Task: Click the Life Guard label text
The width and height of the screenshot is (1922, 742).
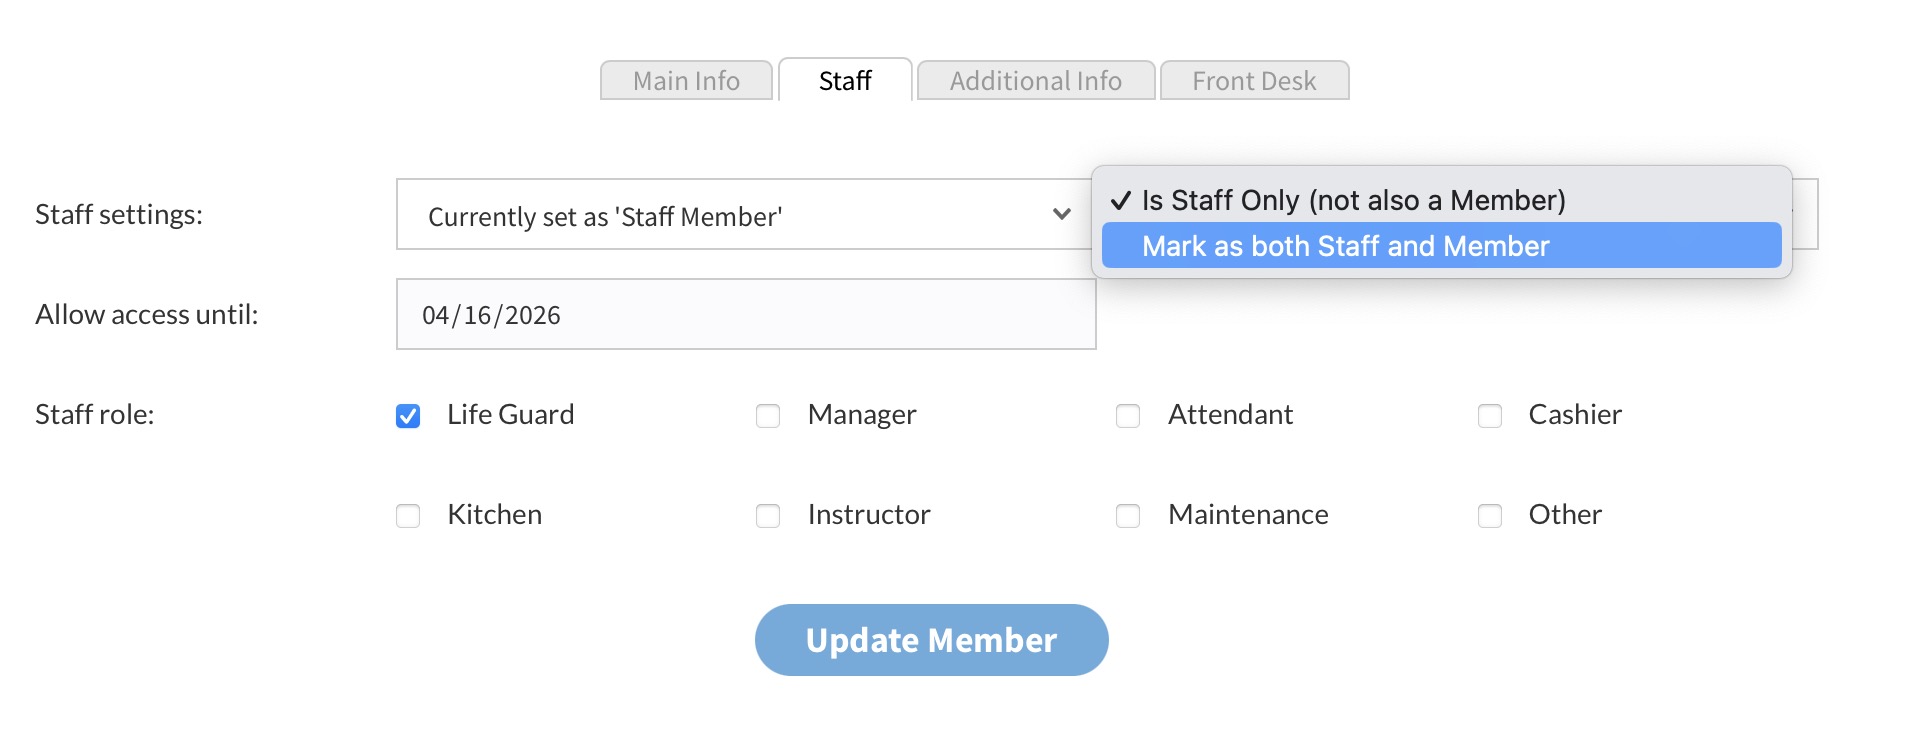Action: [x=510, y=415]
